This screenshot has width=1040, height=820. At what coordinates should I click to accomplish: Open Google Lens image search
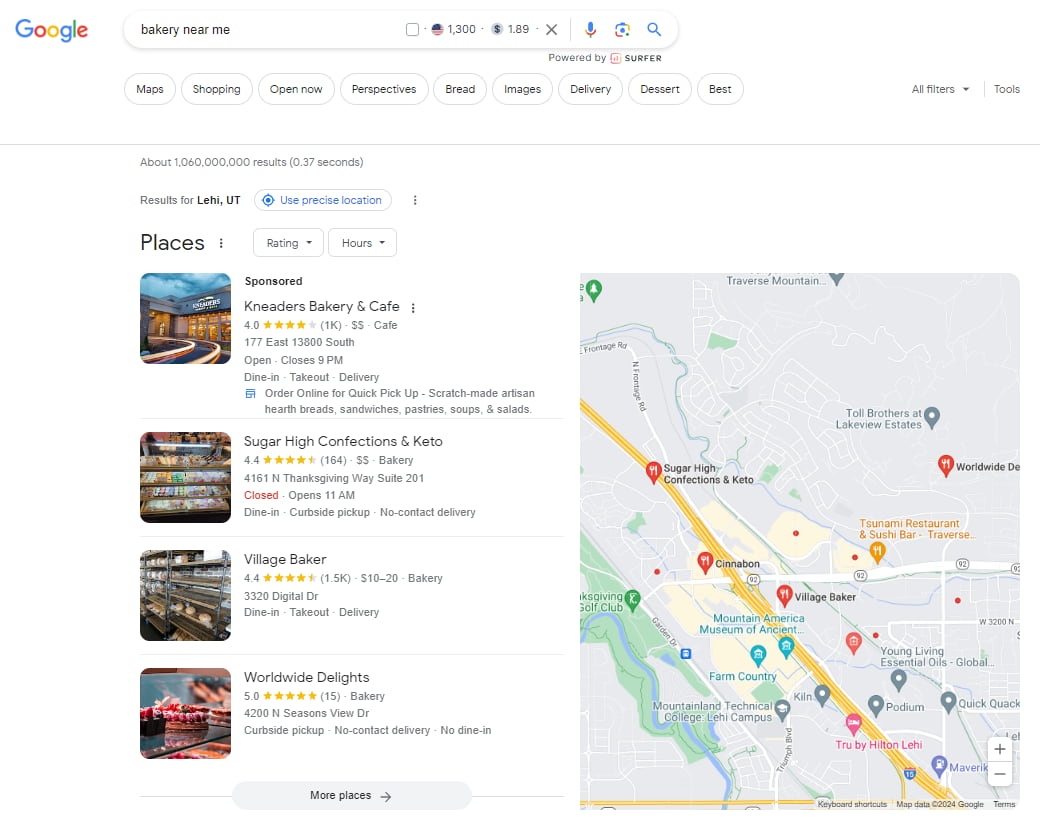622,30
